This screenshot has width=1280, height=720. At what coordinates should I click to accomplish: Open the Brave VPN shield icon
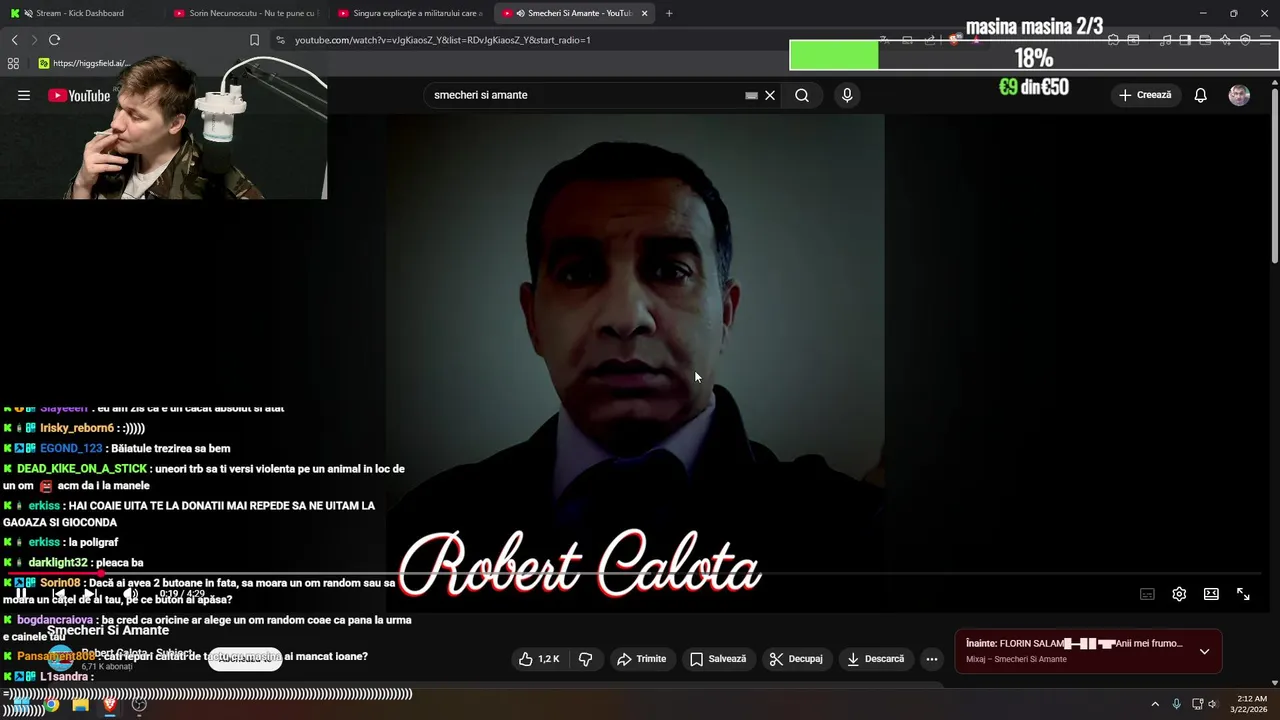(1245, 40)
